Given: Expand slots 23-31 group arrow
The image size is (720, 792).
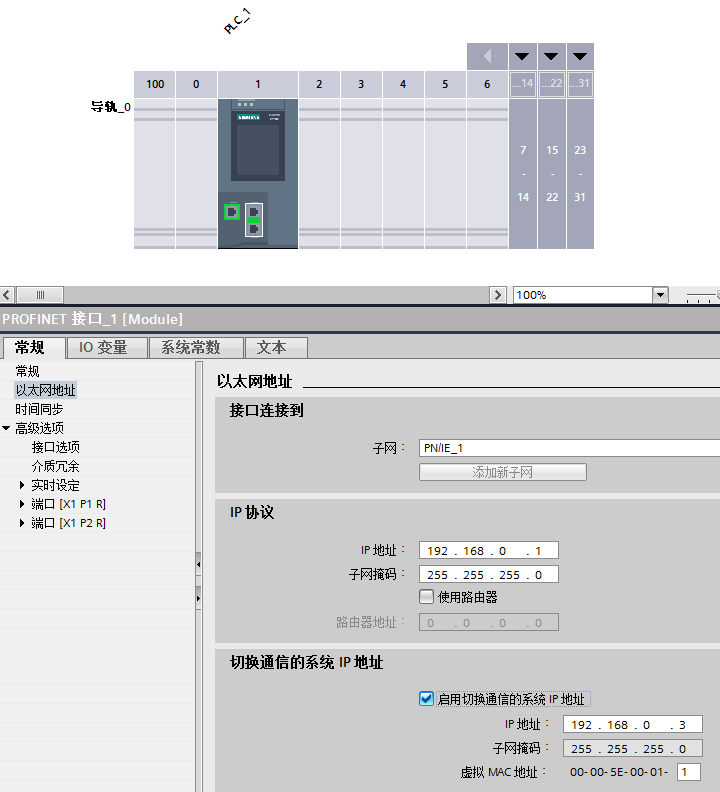Looking at the screenshot, I should pyautogui.click(x=580, y=56).
